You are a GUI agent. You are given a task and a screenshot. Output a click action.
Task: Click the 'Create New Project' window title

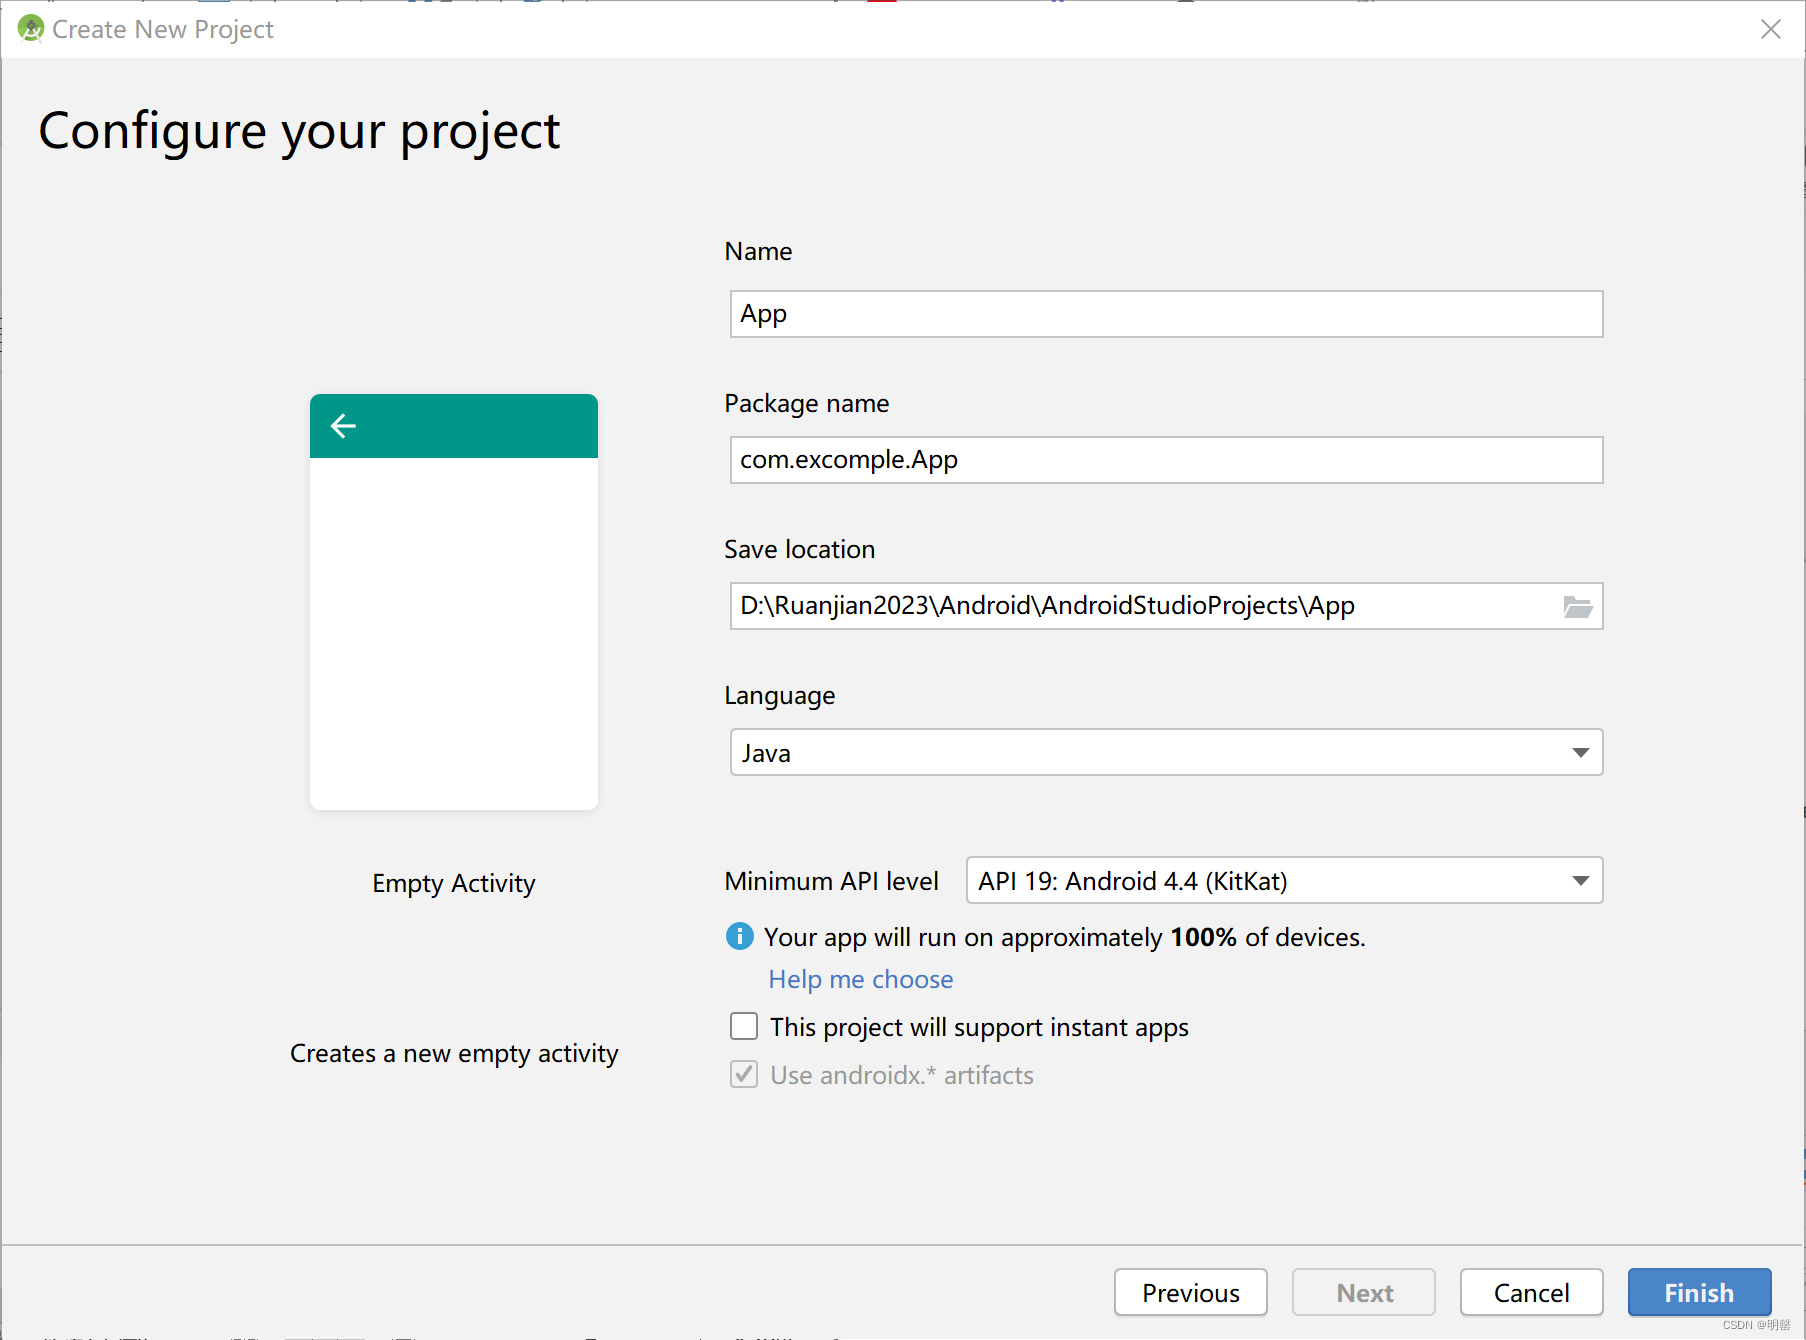[x=163, y=30]
